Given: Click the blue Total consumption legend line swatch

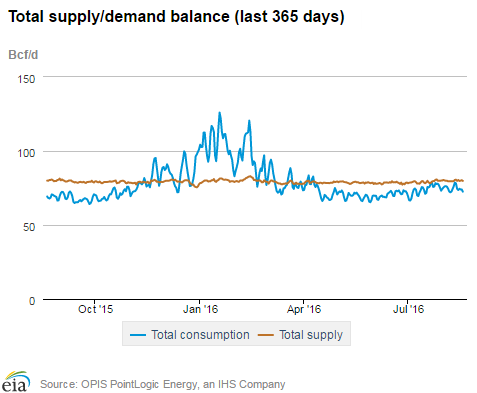Looking at the screenshot, I should 138,335.
